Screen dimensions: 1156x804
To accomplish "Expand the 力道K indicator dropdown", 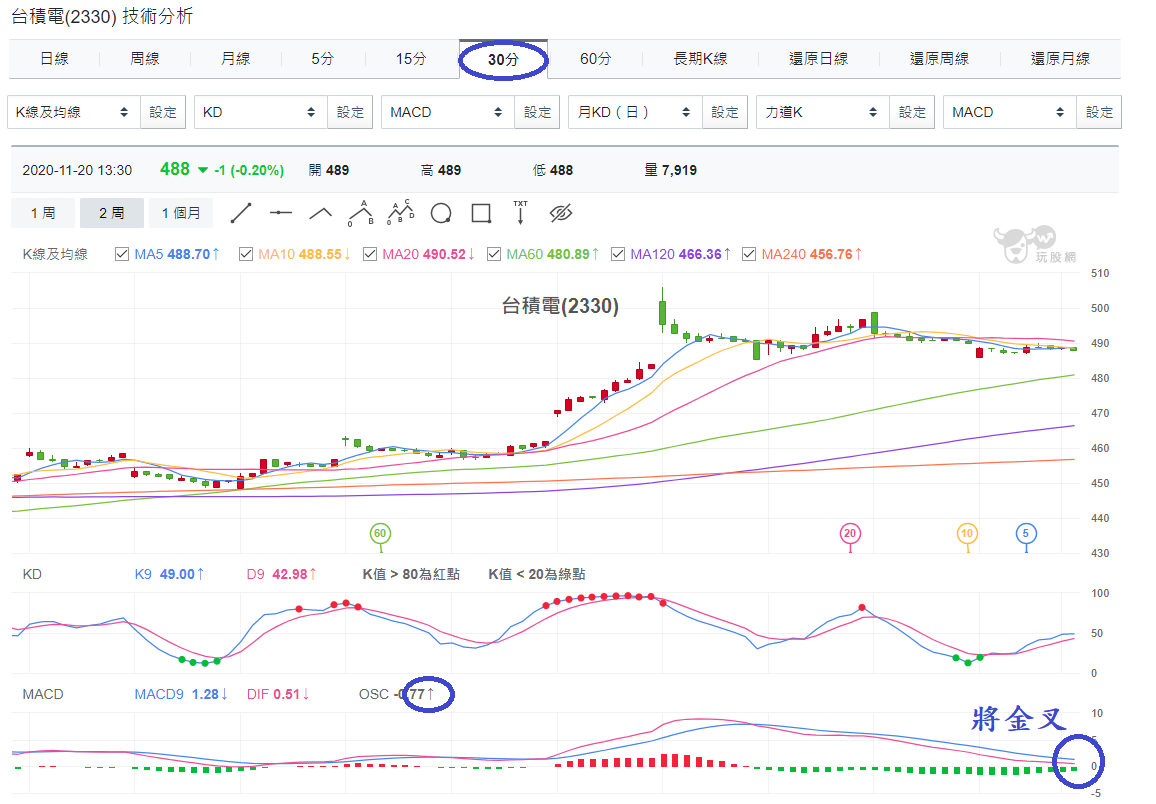I will (x=822, y=112).
